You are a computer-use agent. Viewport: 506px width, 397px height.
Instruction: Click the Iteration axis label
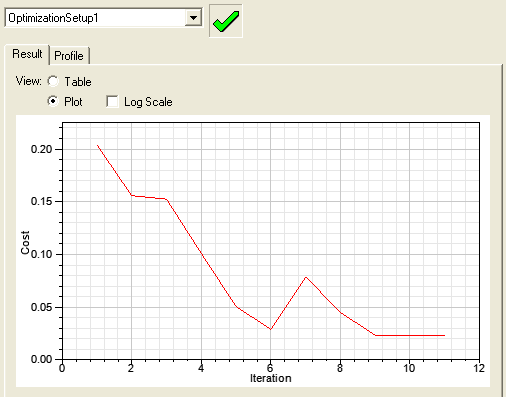tap(271, 378)
